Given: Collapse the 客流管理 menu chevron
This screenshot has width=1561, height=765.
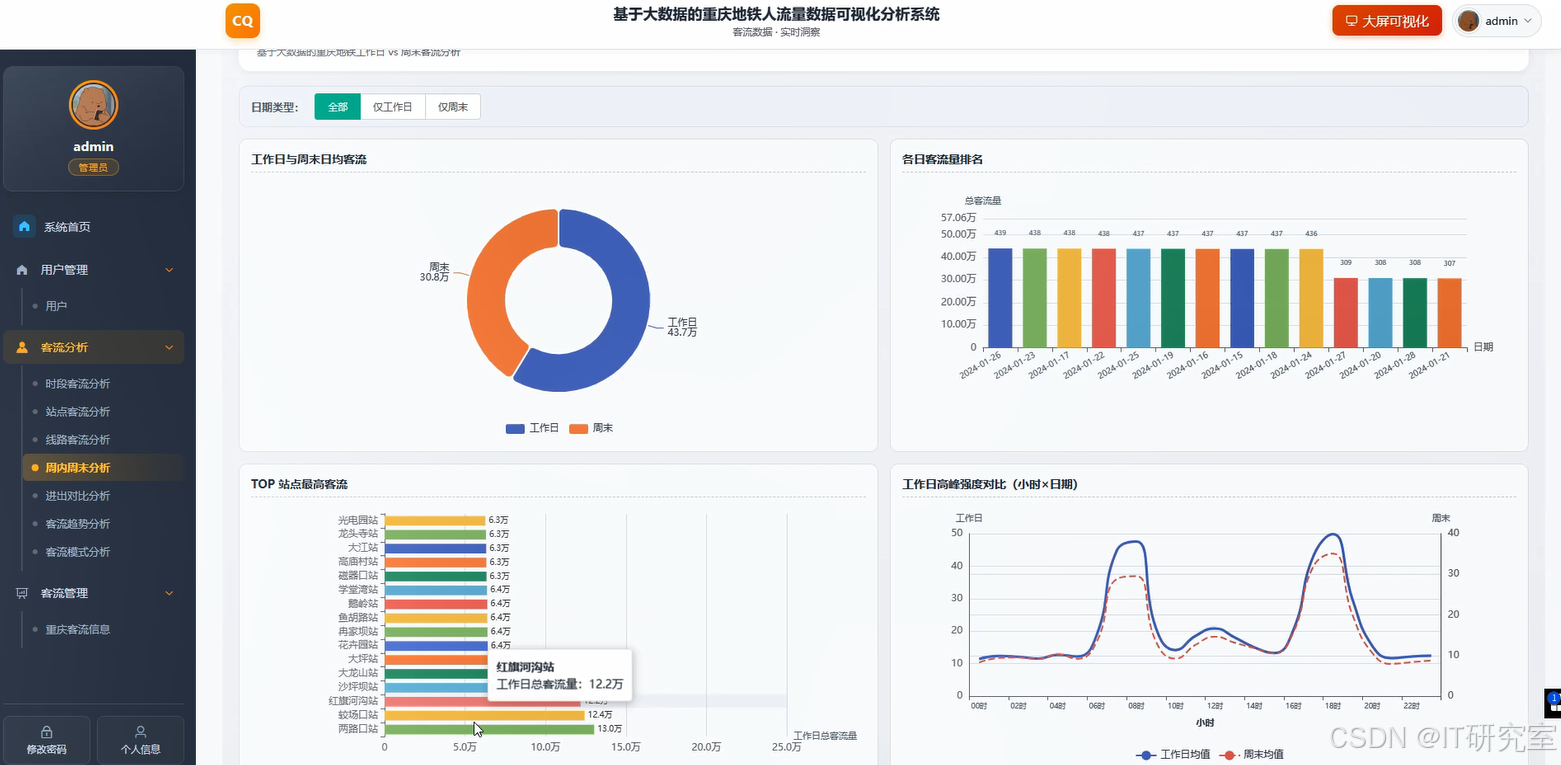Looking at the screenshot, I should pyautogui.click(x=169, y=593).
